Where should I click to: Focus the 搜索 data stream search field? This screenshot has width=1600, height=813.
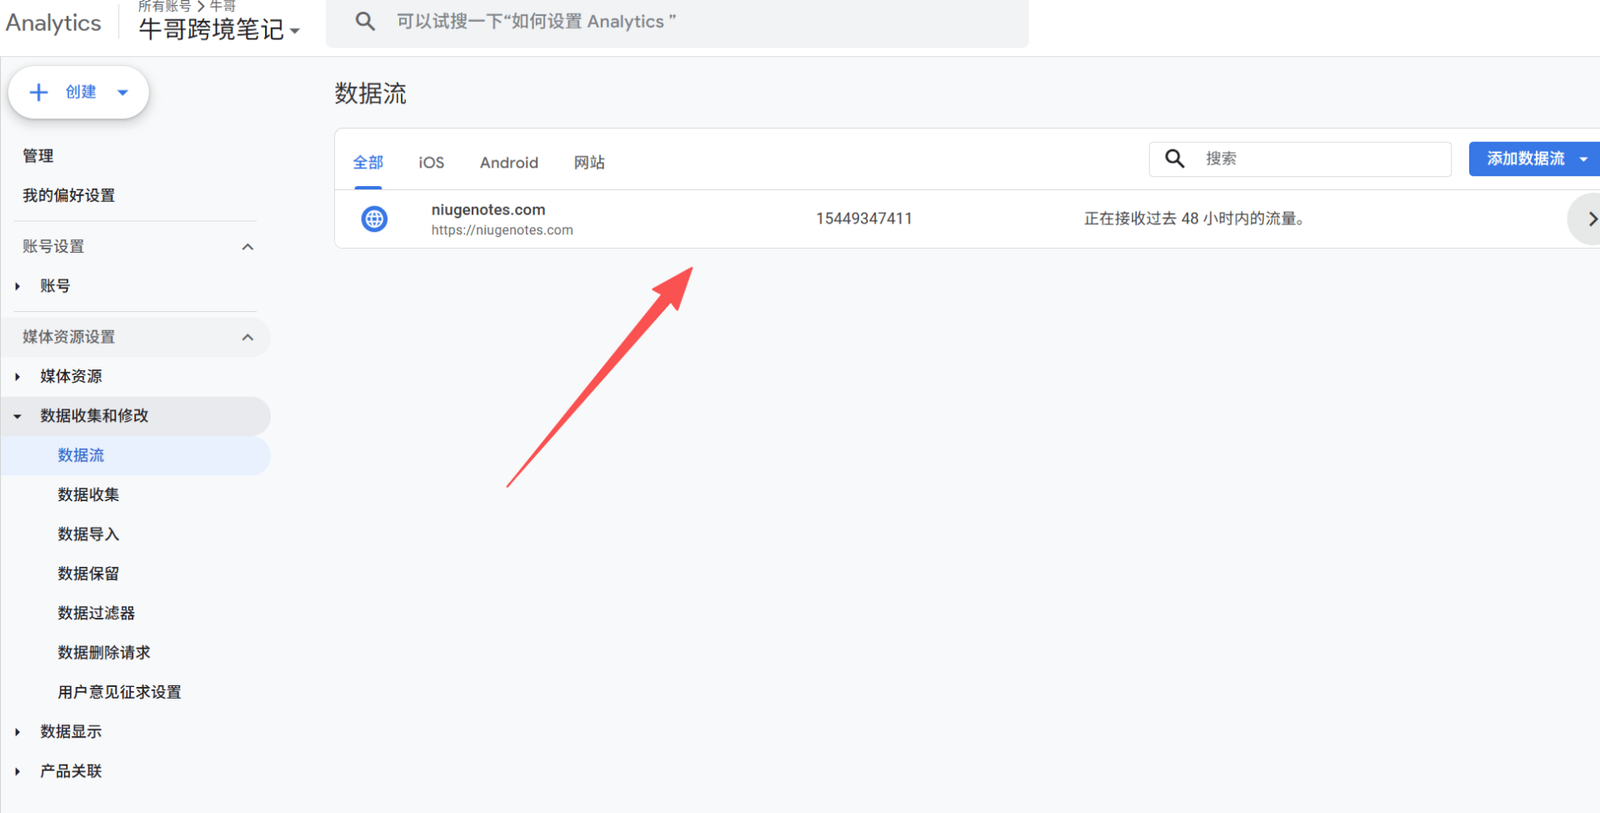pyautogui.click(x=1300, y=159)
